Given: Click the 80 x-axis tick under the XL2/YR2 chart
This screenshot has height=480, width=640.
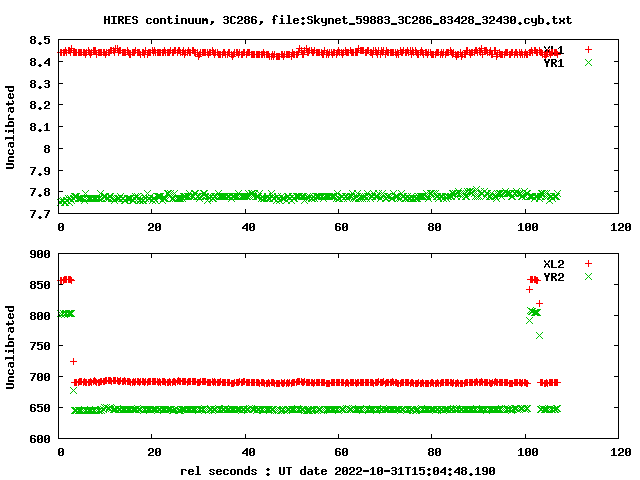Looking at the screenshot, I should (x=434, y=452).
